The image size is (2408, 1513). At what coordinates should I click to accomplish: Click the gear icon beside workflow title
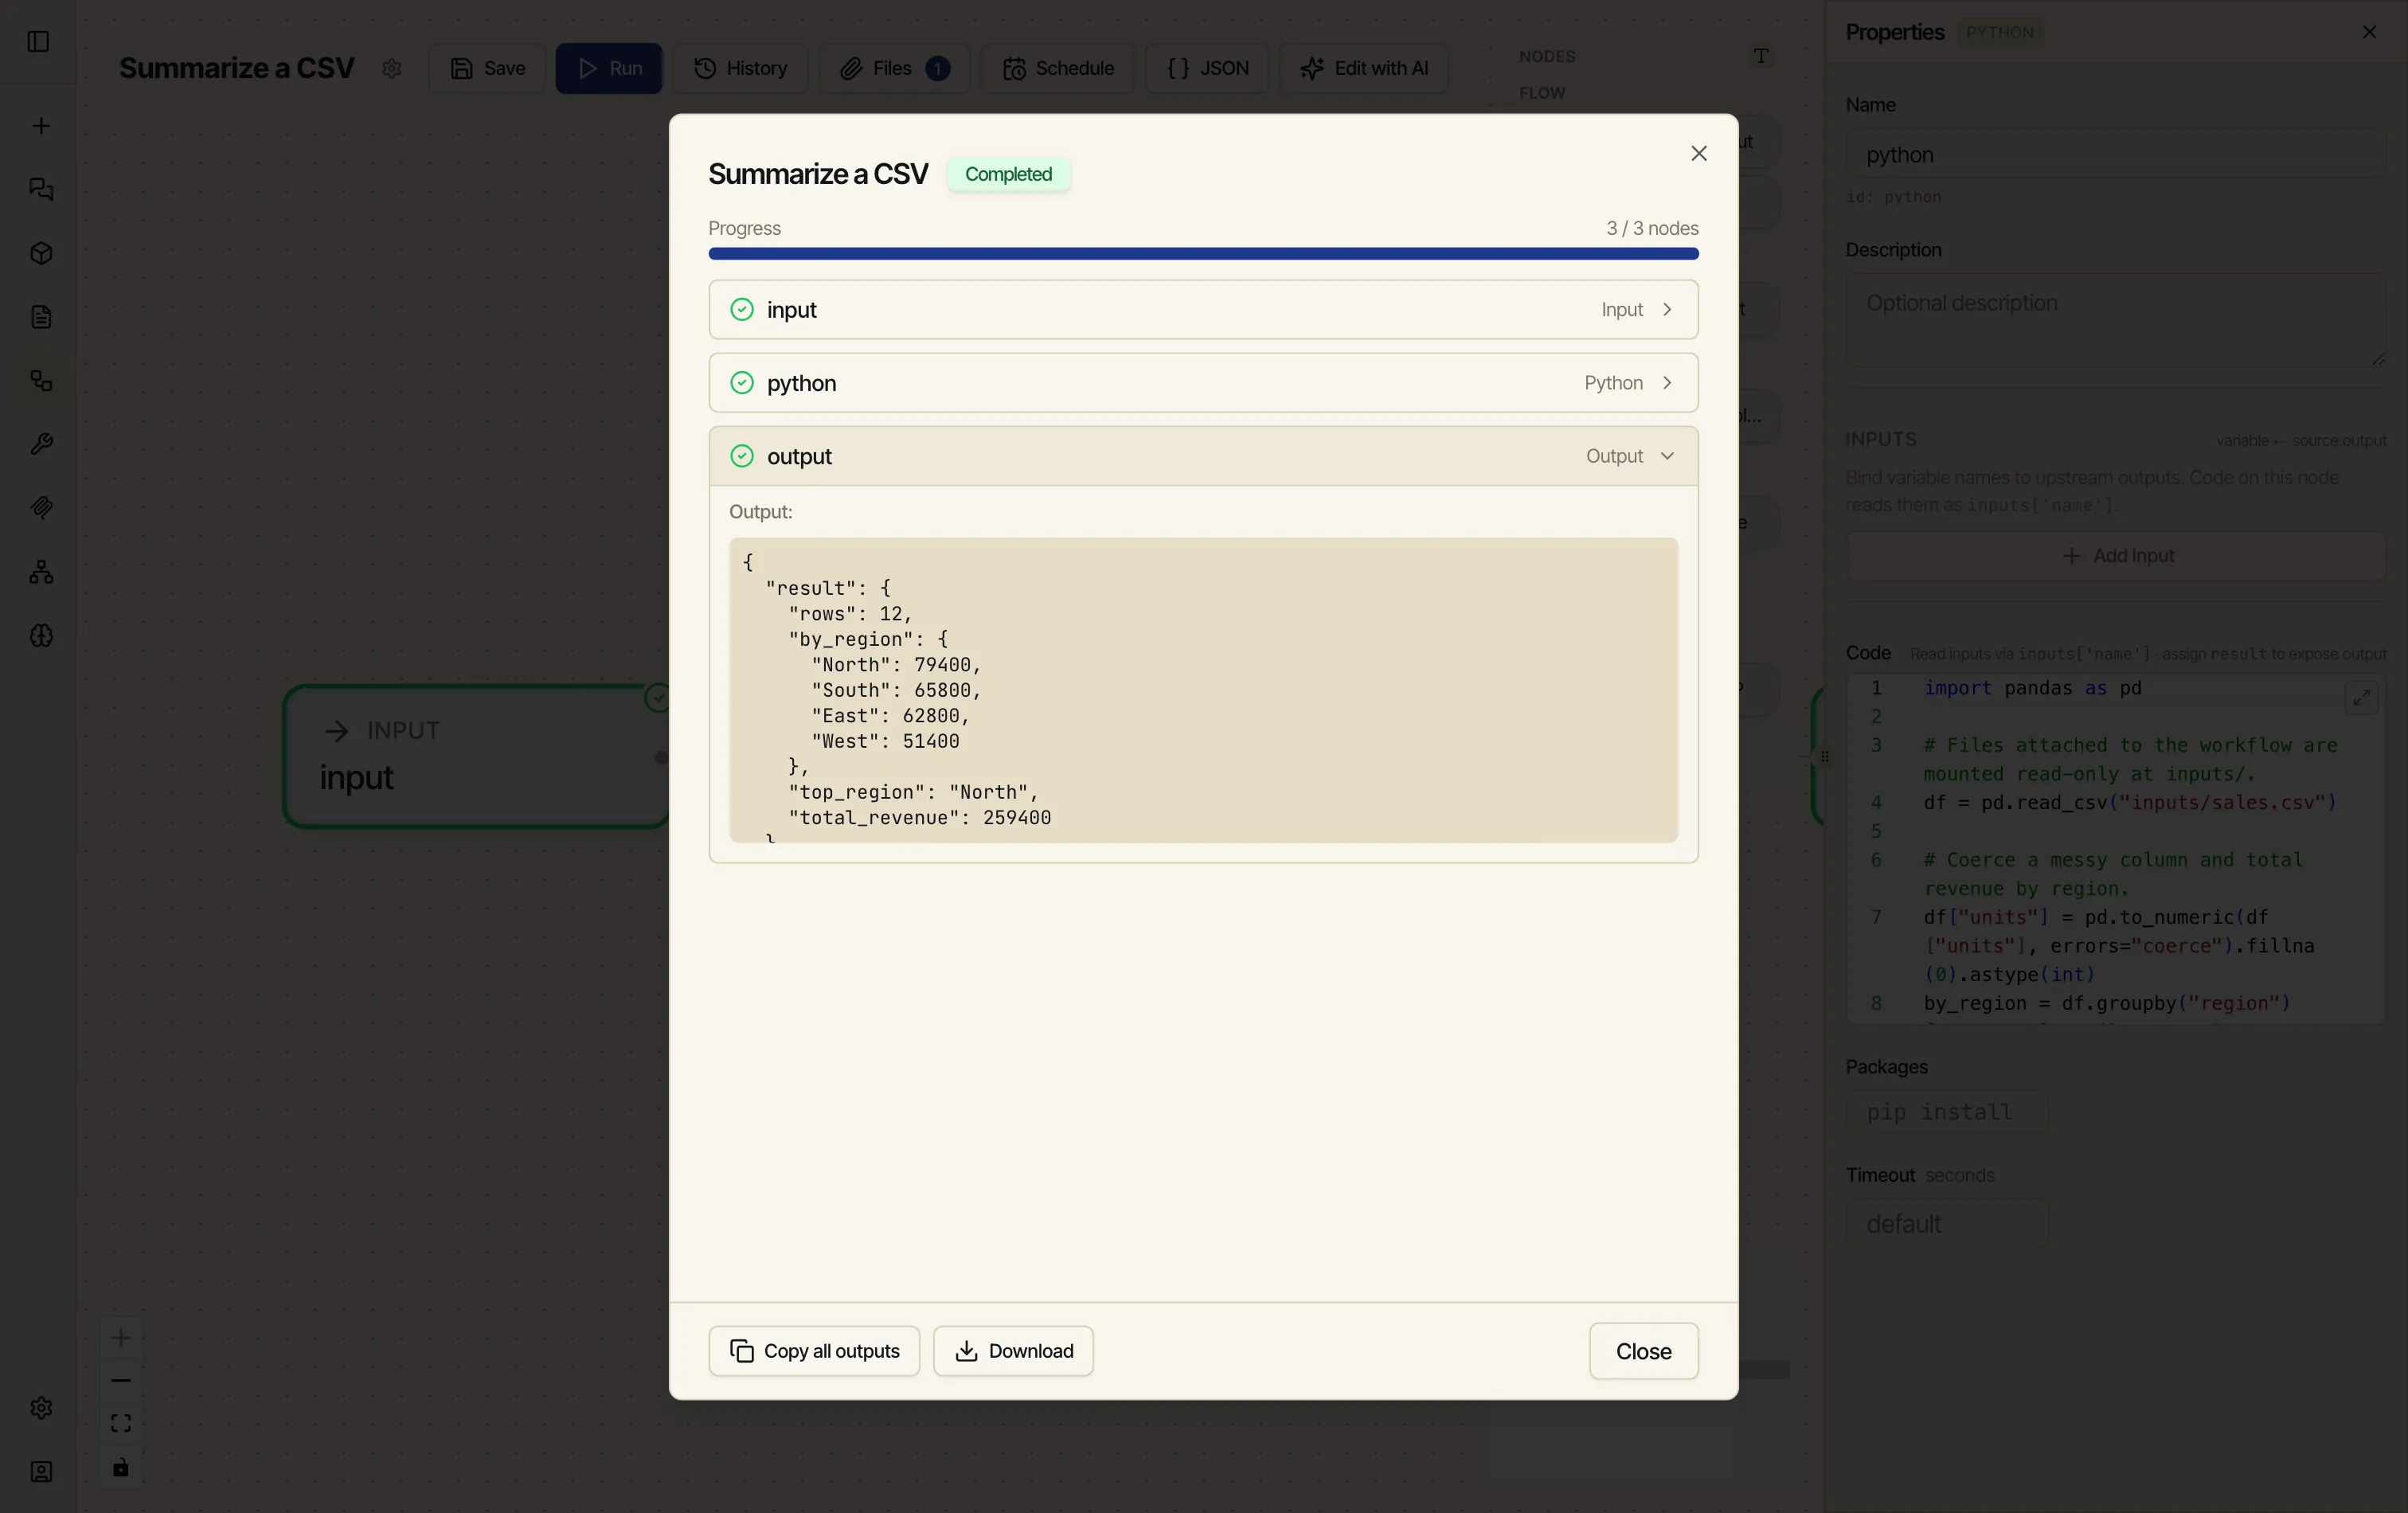point(392,68)
